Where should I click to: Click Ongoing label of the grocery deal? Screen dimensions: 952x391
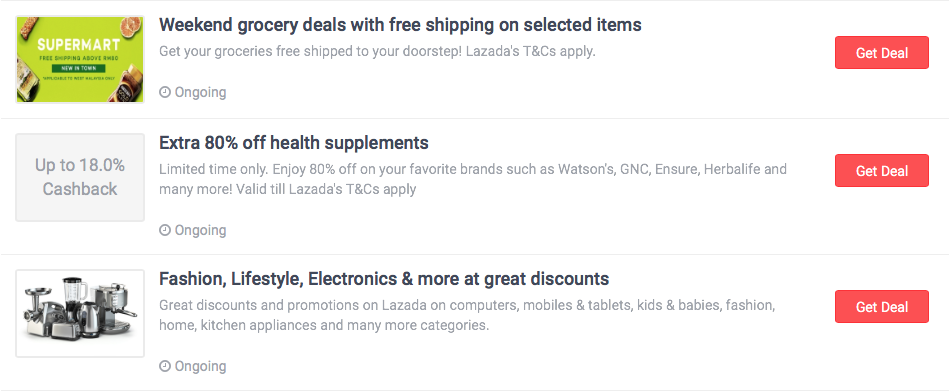(x=200, y=93)
